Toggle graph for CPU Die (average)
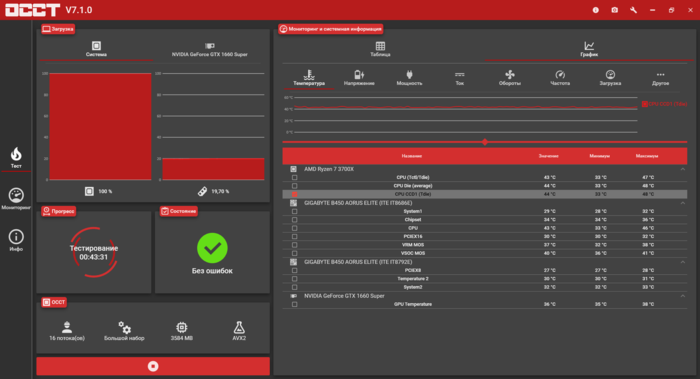Screen dimensions: 700x379 coord(294,186)
